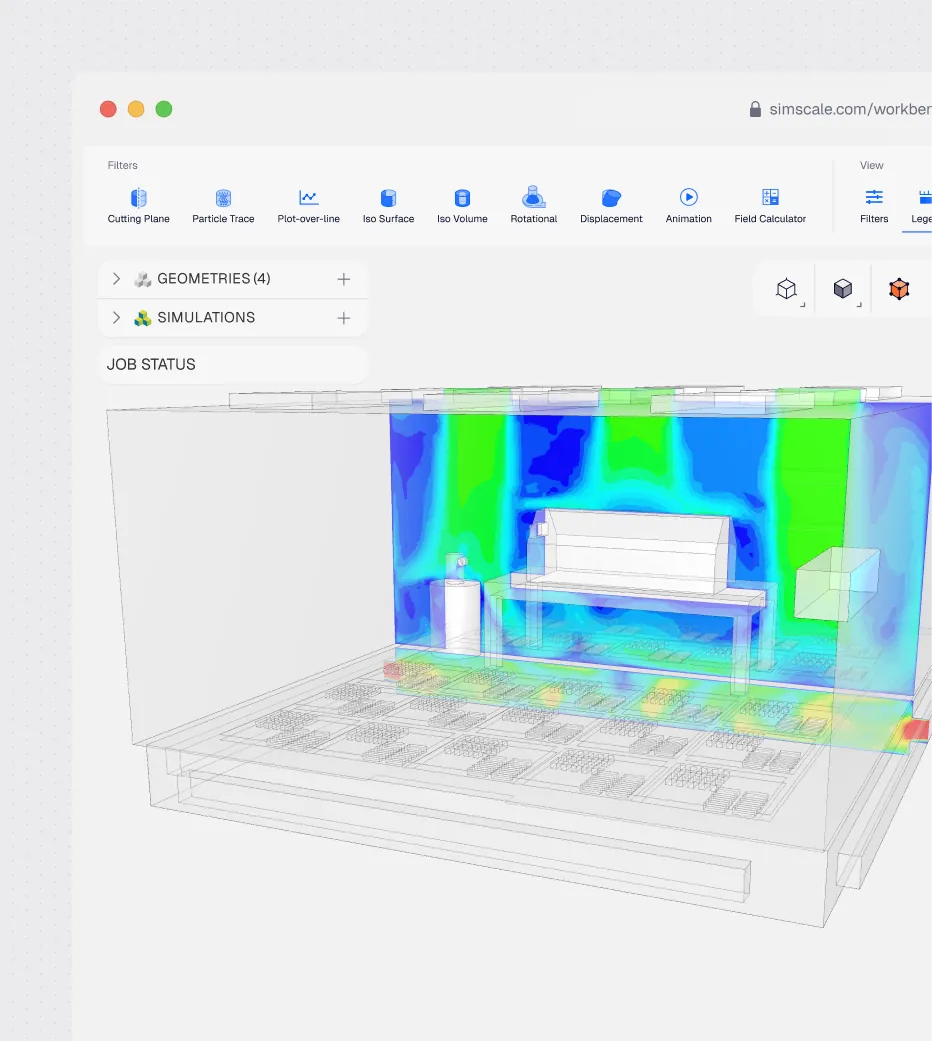
Task: Open the shaded cube render mode dropdown
Action: [x=844, y=289]
